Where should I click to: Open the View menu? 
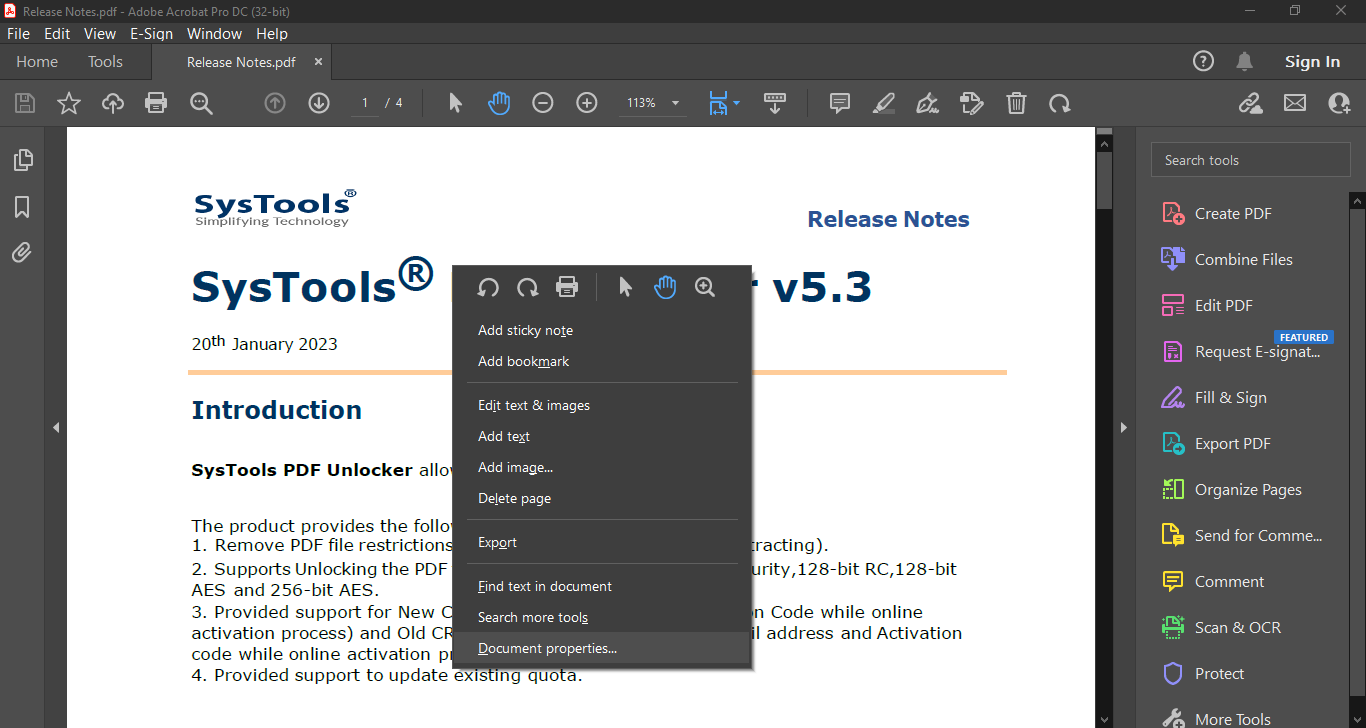pos(100,33)
